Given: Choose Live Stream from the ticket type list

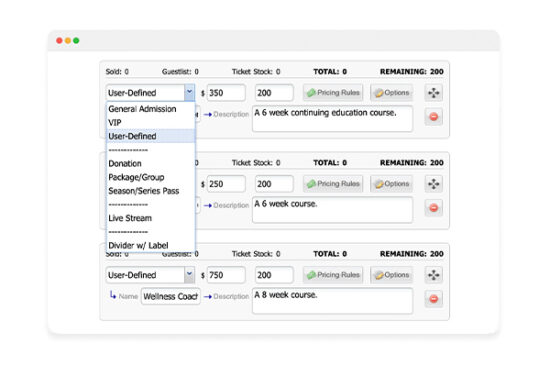Looking at the screenshot, I should [150, 218].
